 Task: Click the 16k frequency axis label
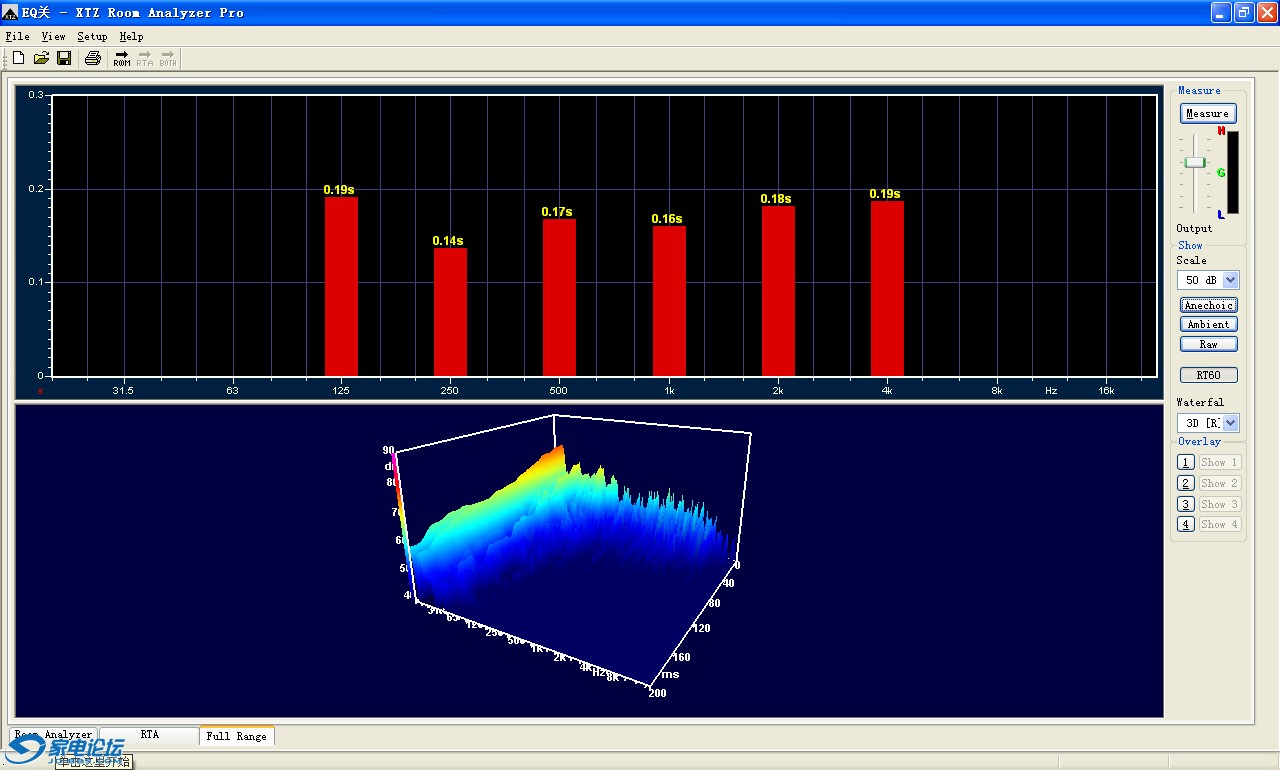pos(1106,390)
